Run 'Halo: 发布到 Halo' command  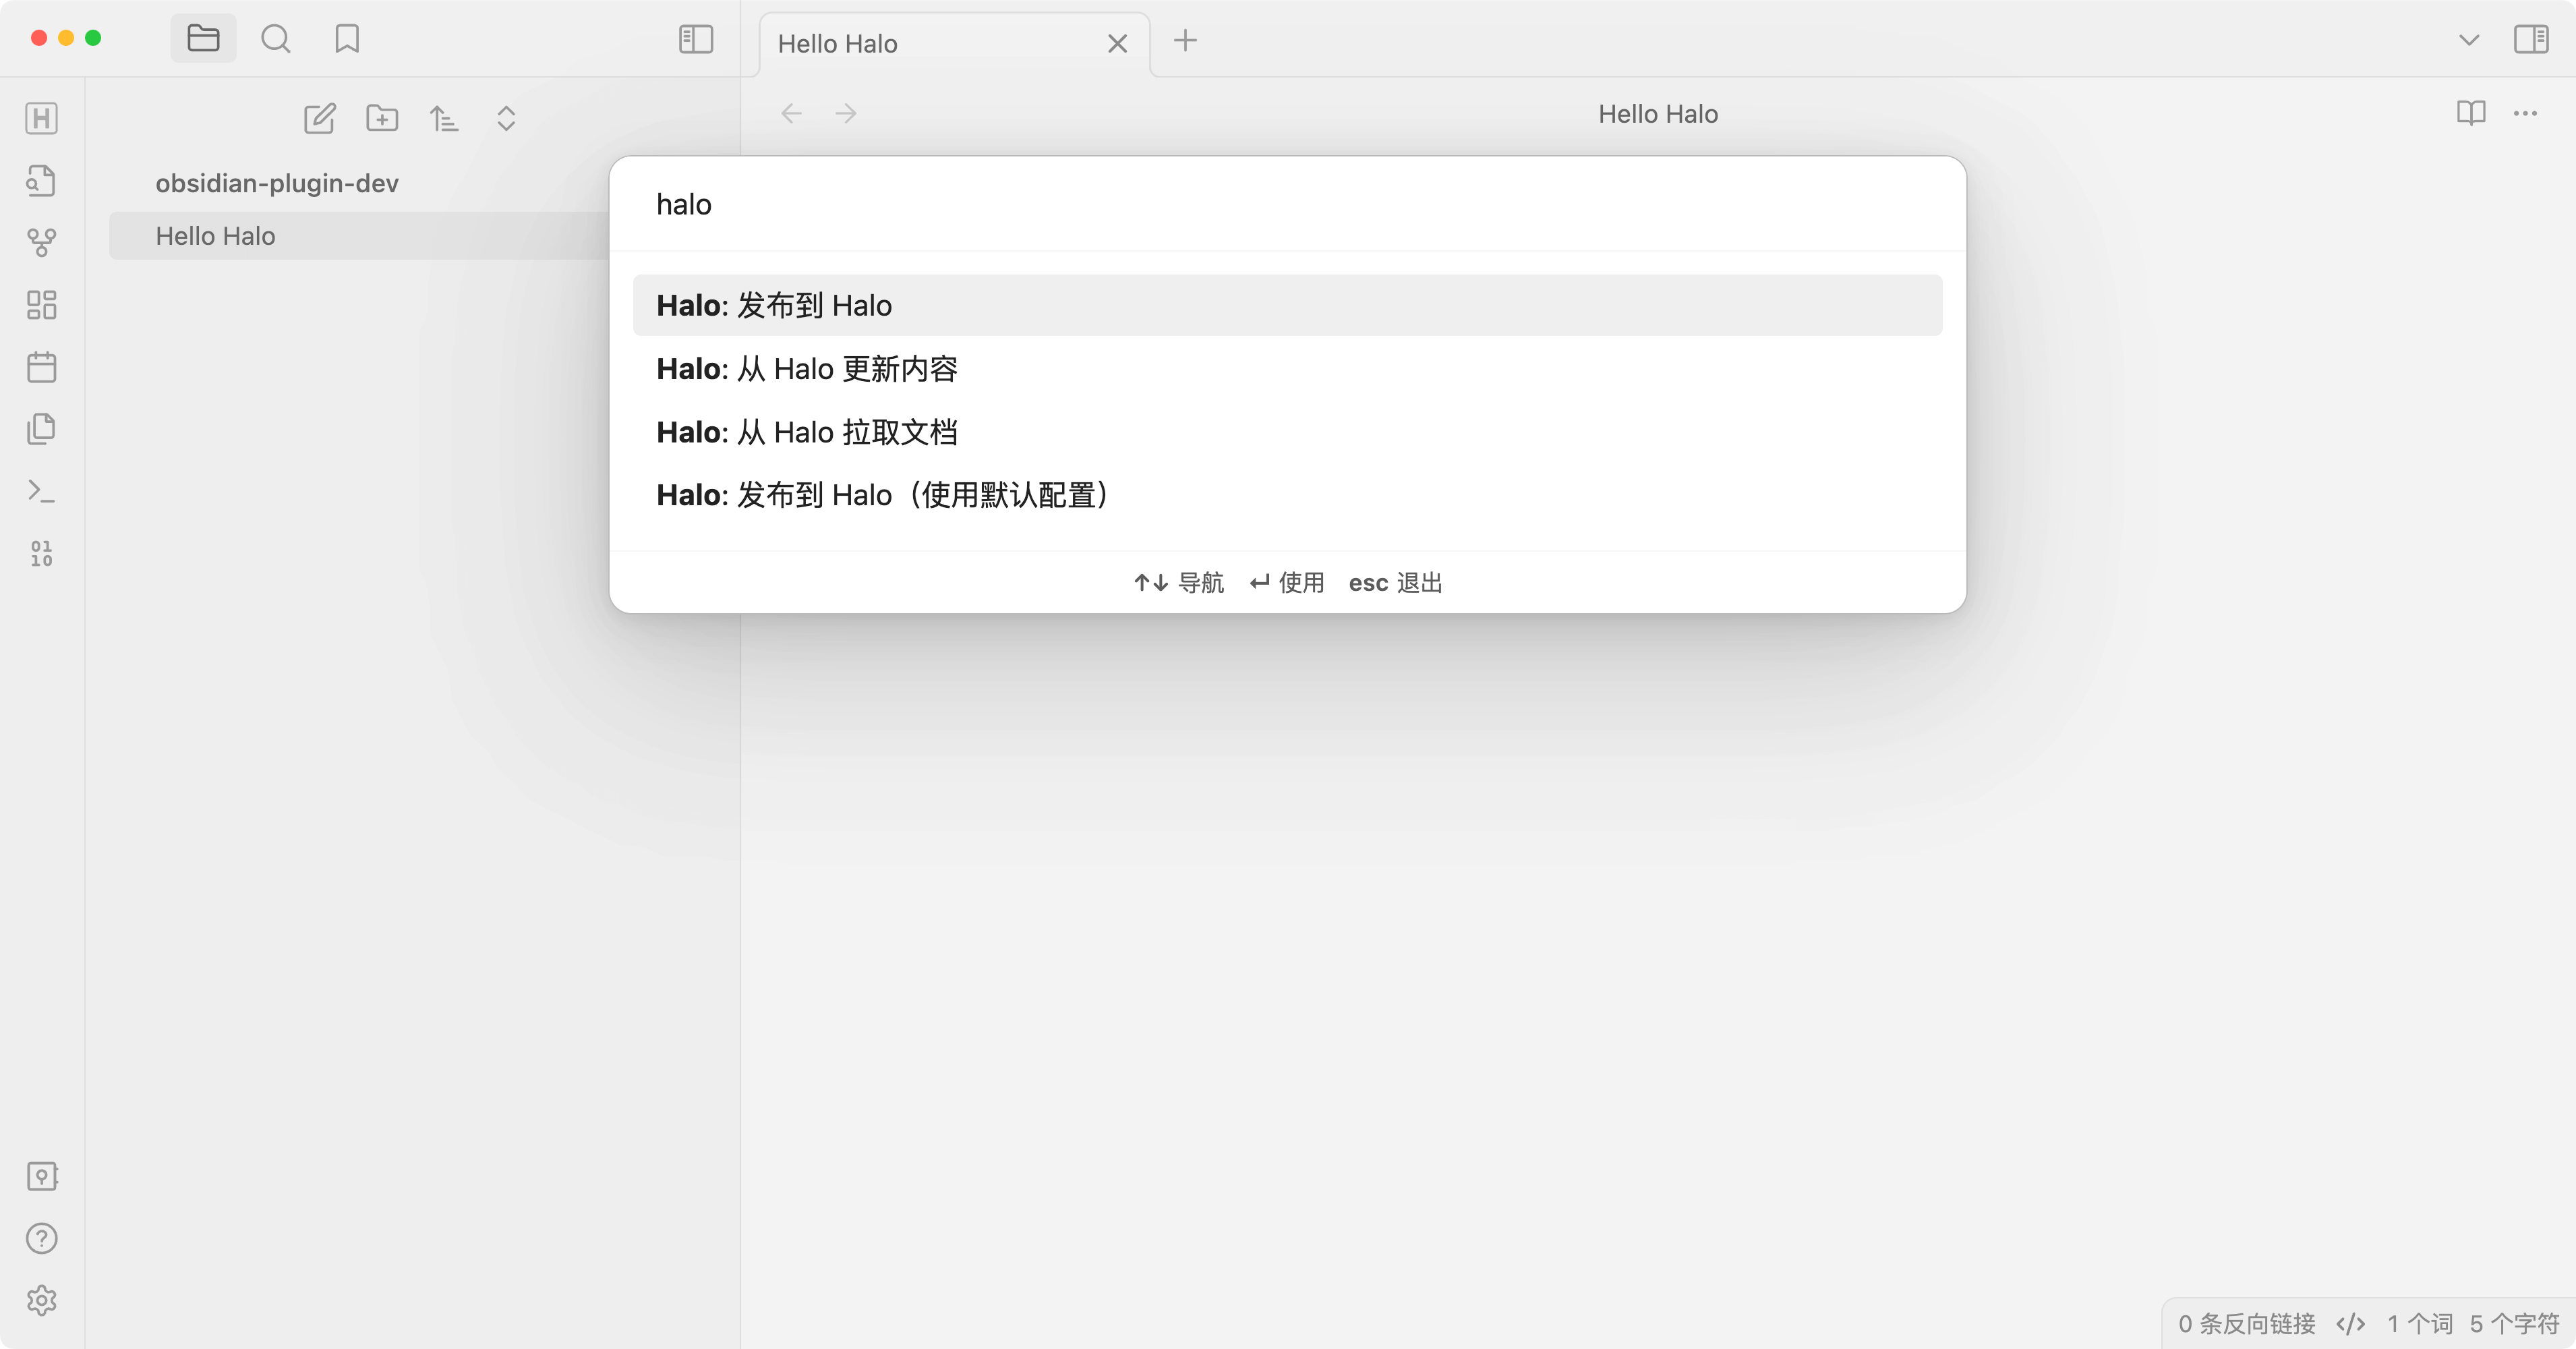tap(1287, 305)
